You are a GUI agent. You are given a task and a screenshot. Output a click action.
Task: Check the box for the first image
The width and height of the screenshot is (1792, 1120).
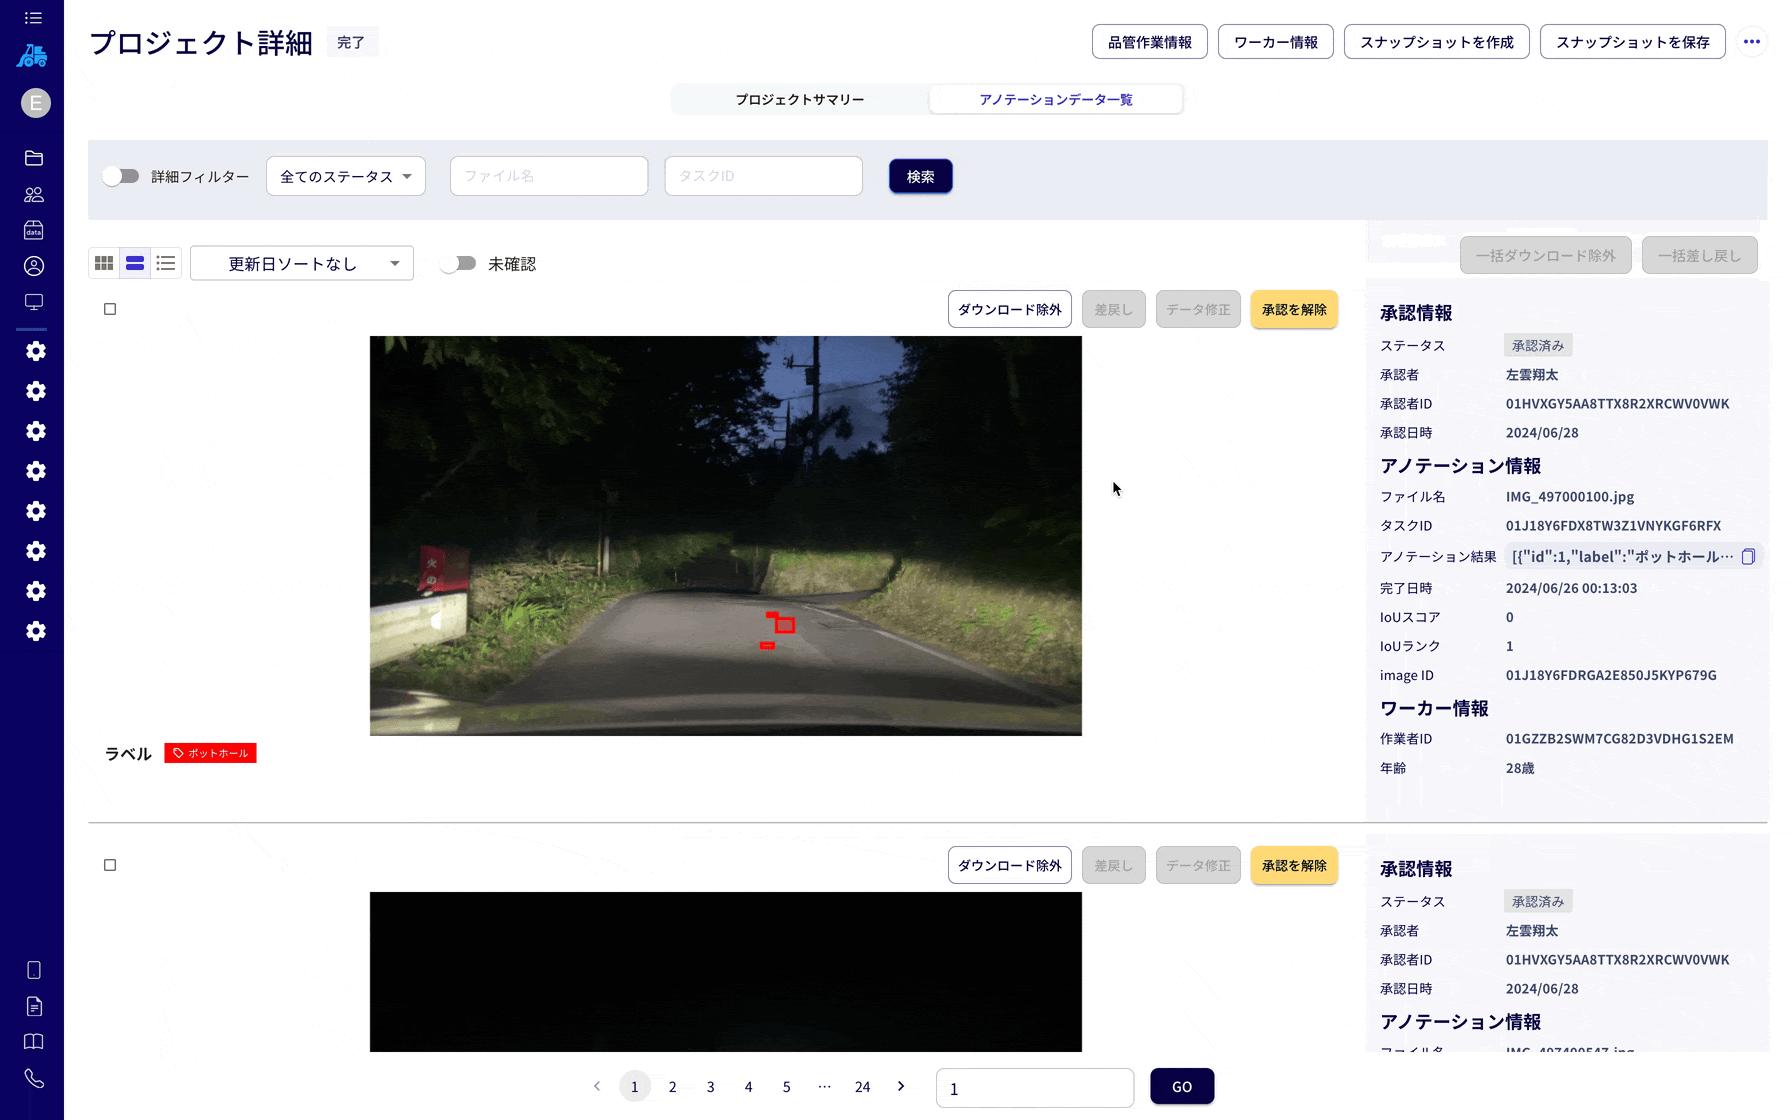click(x=110, y=309)
